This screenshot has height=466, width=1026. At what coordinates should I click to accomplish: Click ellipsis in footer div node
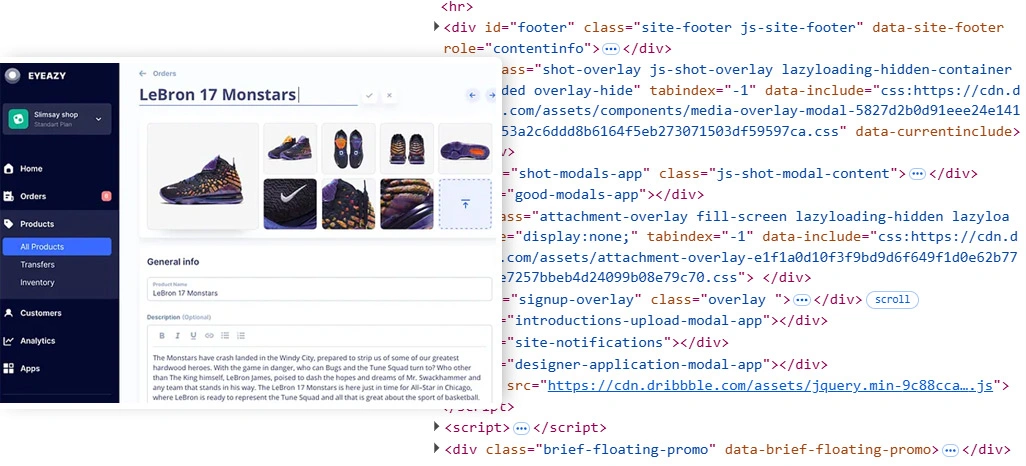click(610, 48)
